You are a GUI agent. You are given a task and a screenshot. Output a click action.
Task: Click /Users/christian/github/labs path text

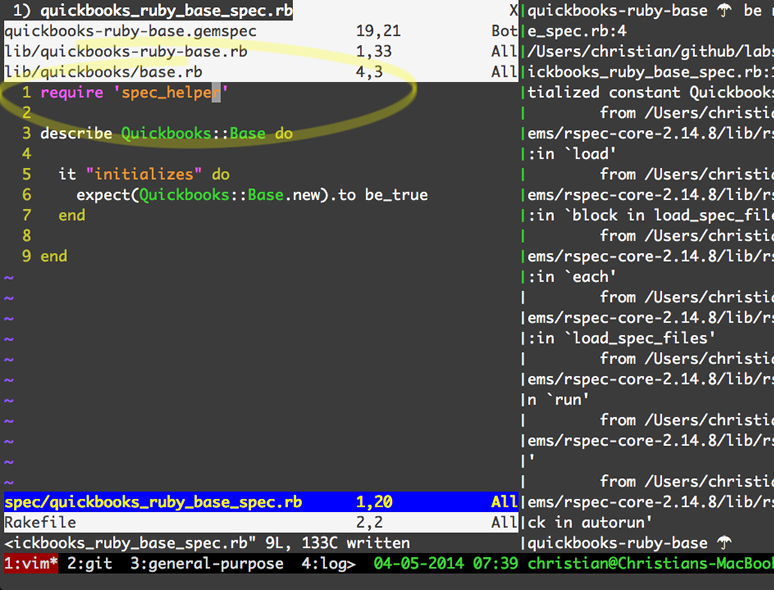[x=650, y=51]
